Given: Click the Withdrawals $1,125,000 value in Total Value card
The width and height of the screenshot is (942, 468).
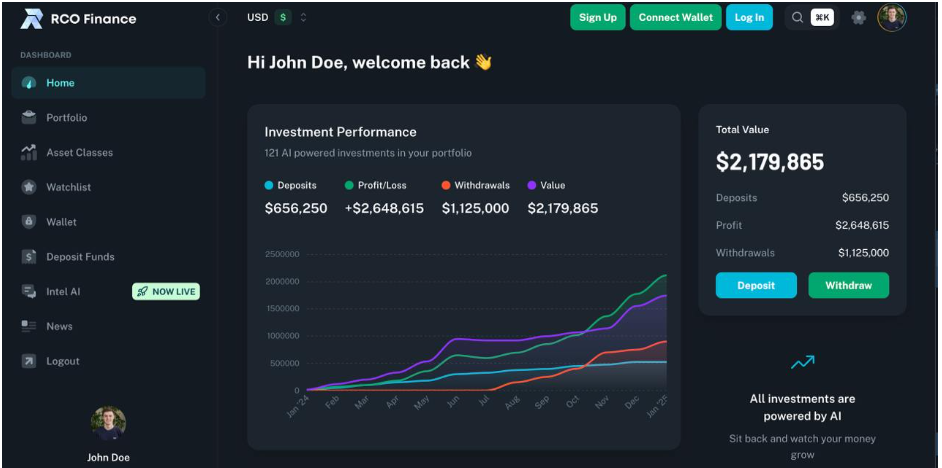Looking at the screenshot, I should point(863,253).
